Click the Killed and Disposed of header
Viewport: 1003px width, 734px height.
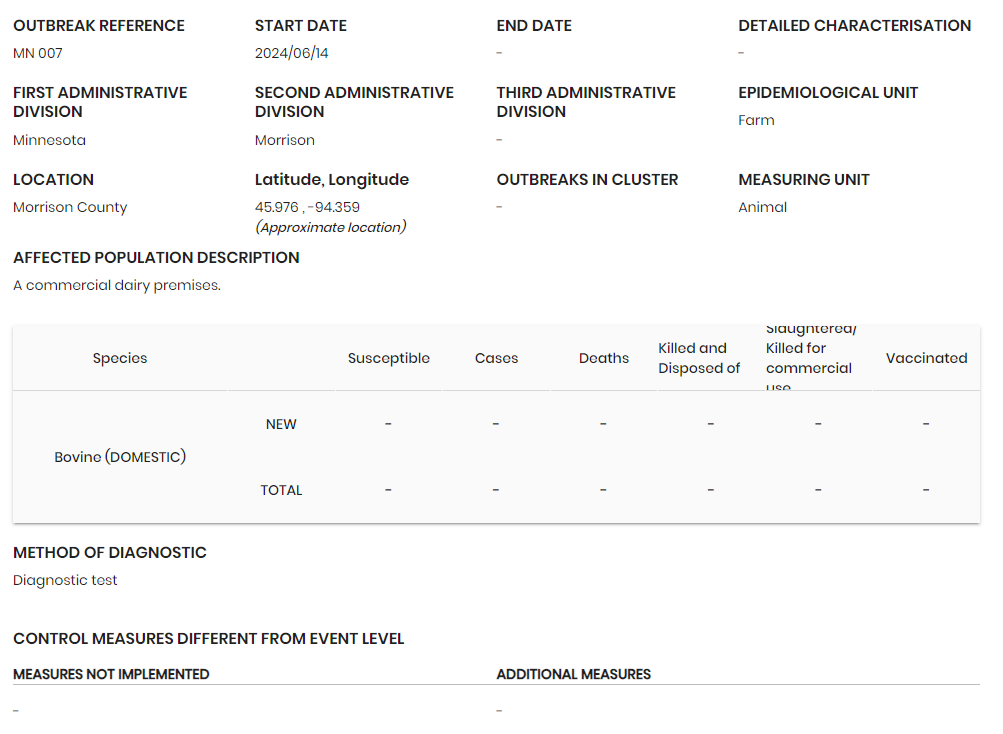coord(699,358)
